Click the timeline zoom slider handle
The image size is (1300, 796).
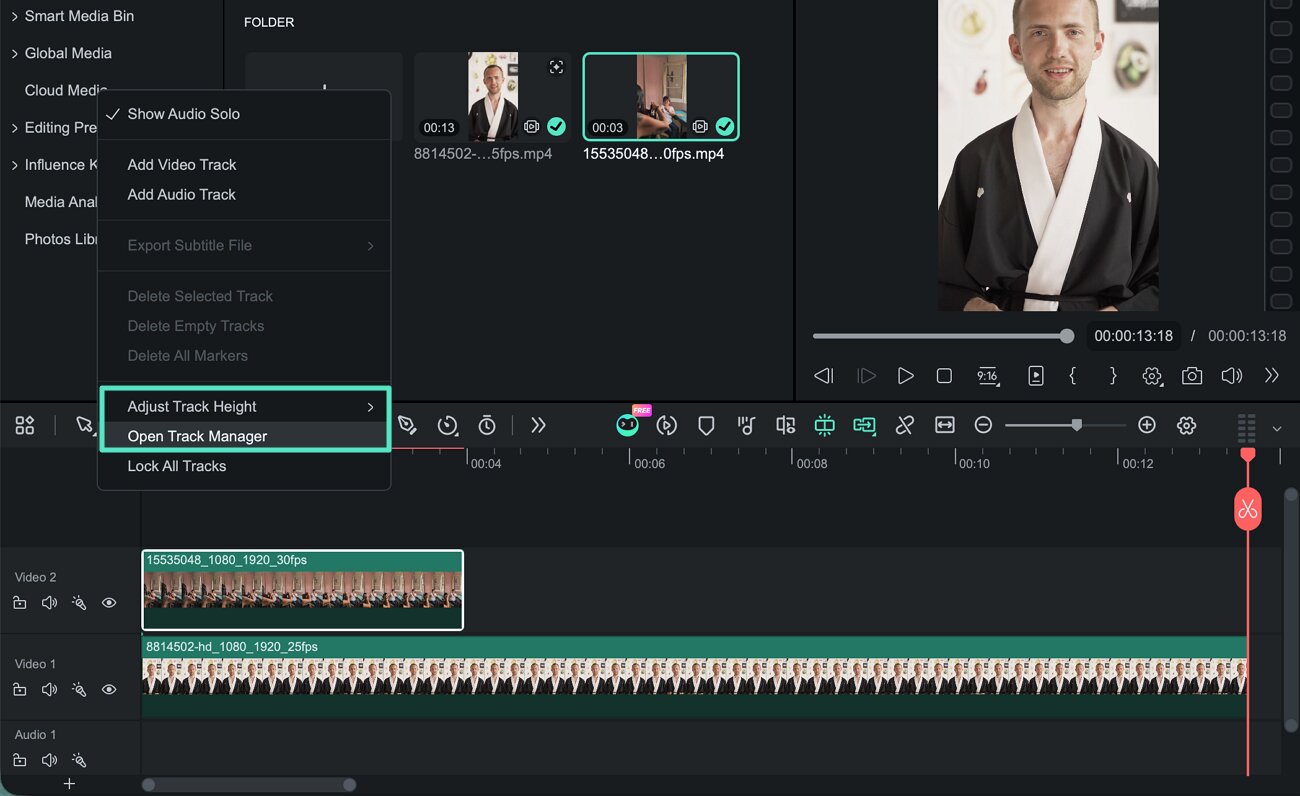(1076, 425)
